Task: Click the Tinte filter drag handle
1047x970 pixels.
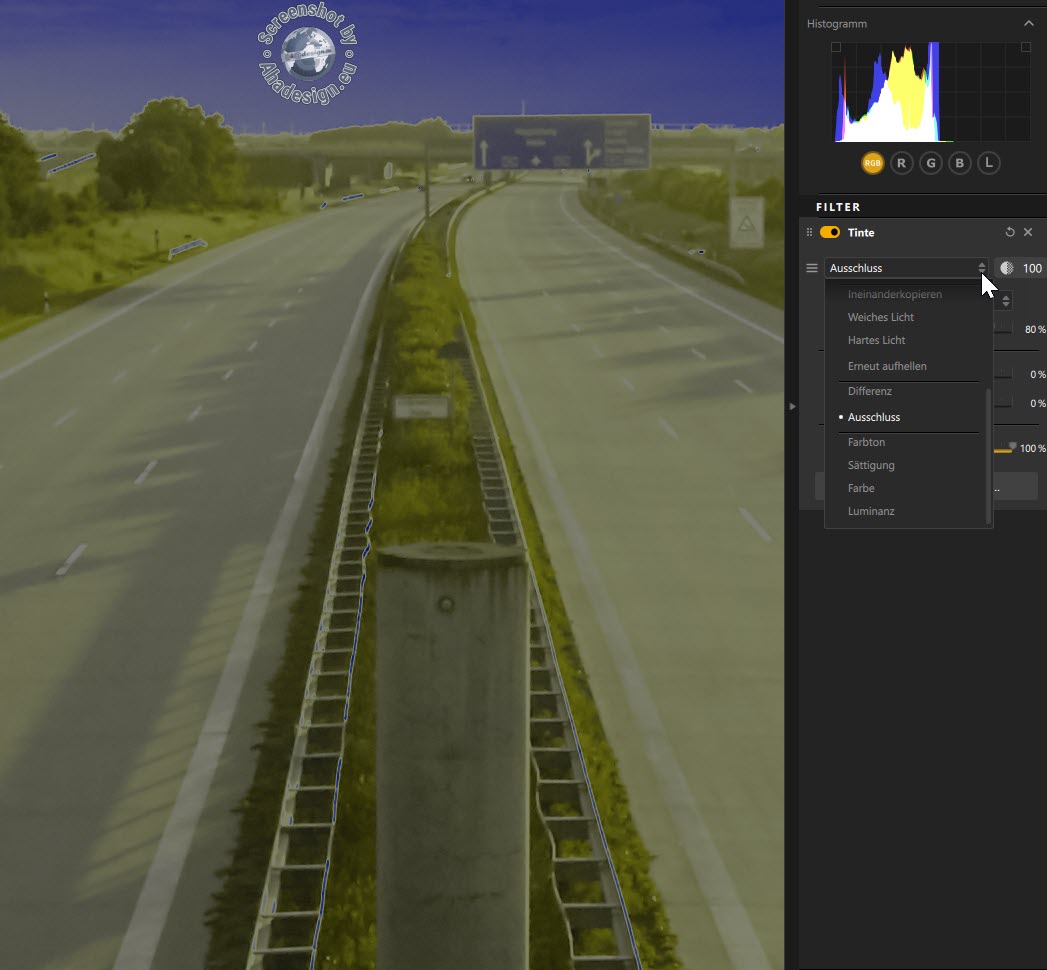Action: 809,232
